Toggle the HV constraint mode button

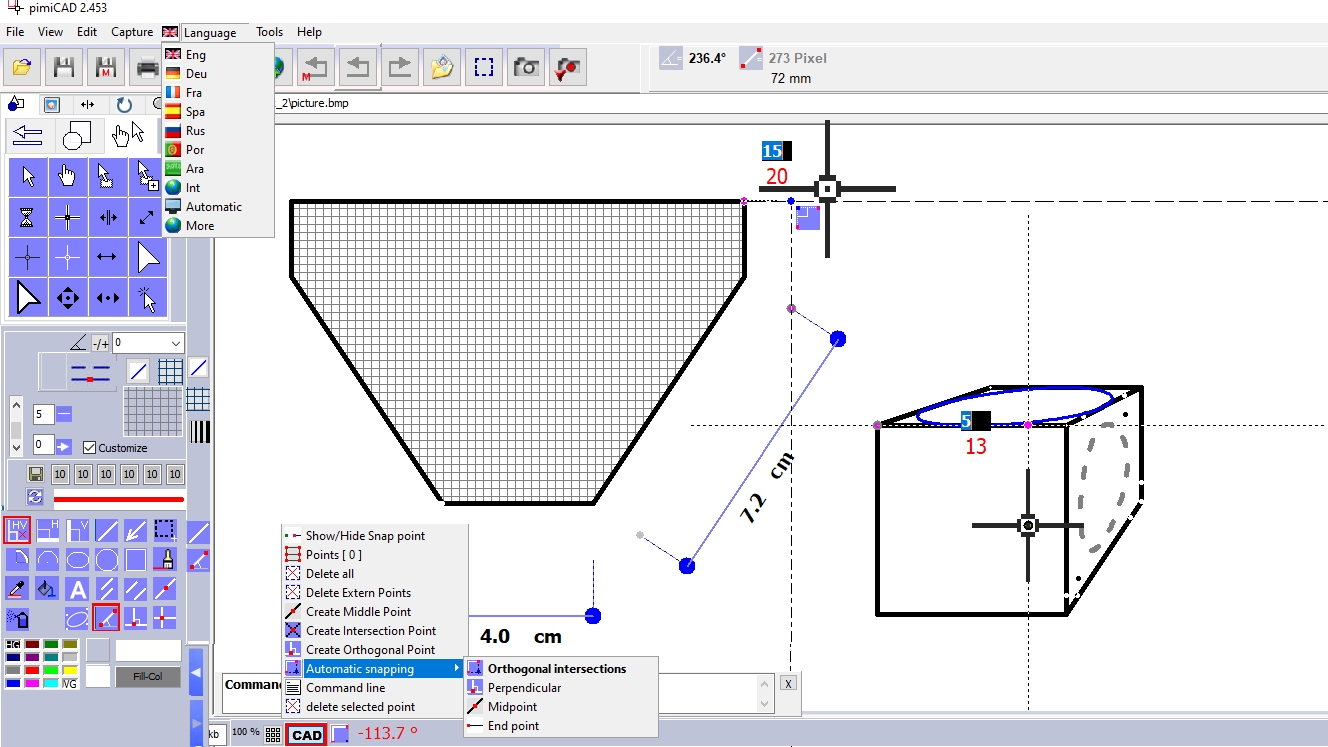pyautogui.click(x=18, y=530)
